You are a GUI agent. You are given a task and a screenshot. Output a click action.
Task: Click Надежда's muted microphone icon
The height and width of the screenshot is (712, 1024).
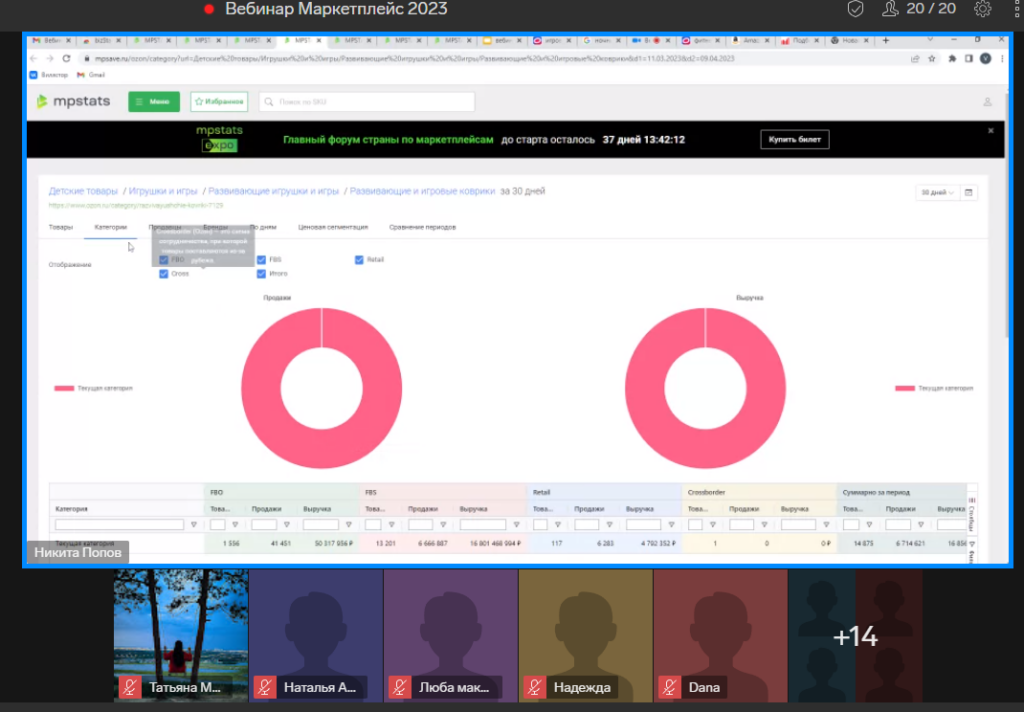[534, 687]
